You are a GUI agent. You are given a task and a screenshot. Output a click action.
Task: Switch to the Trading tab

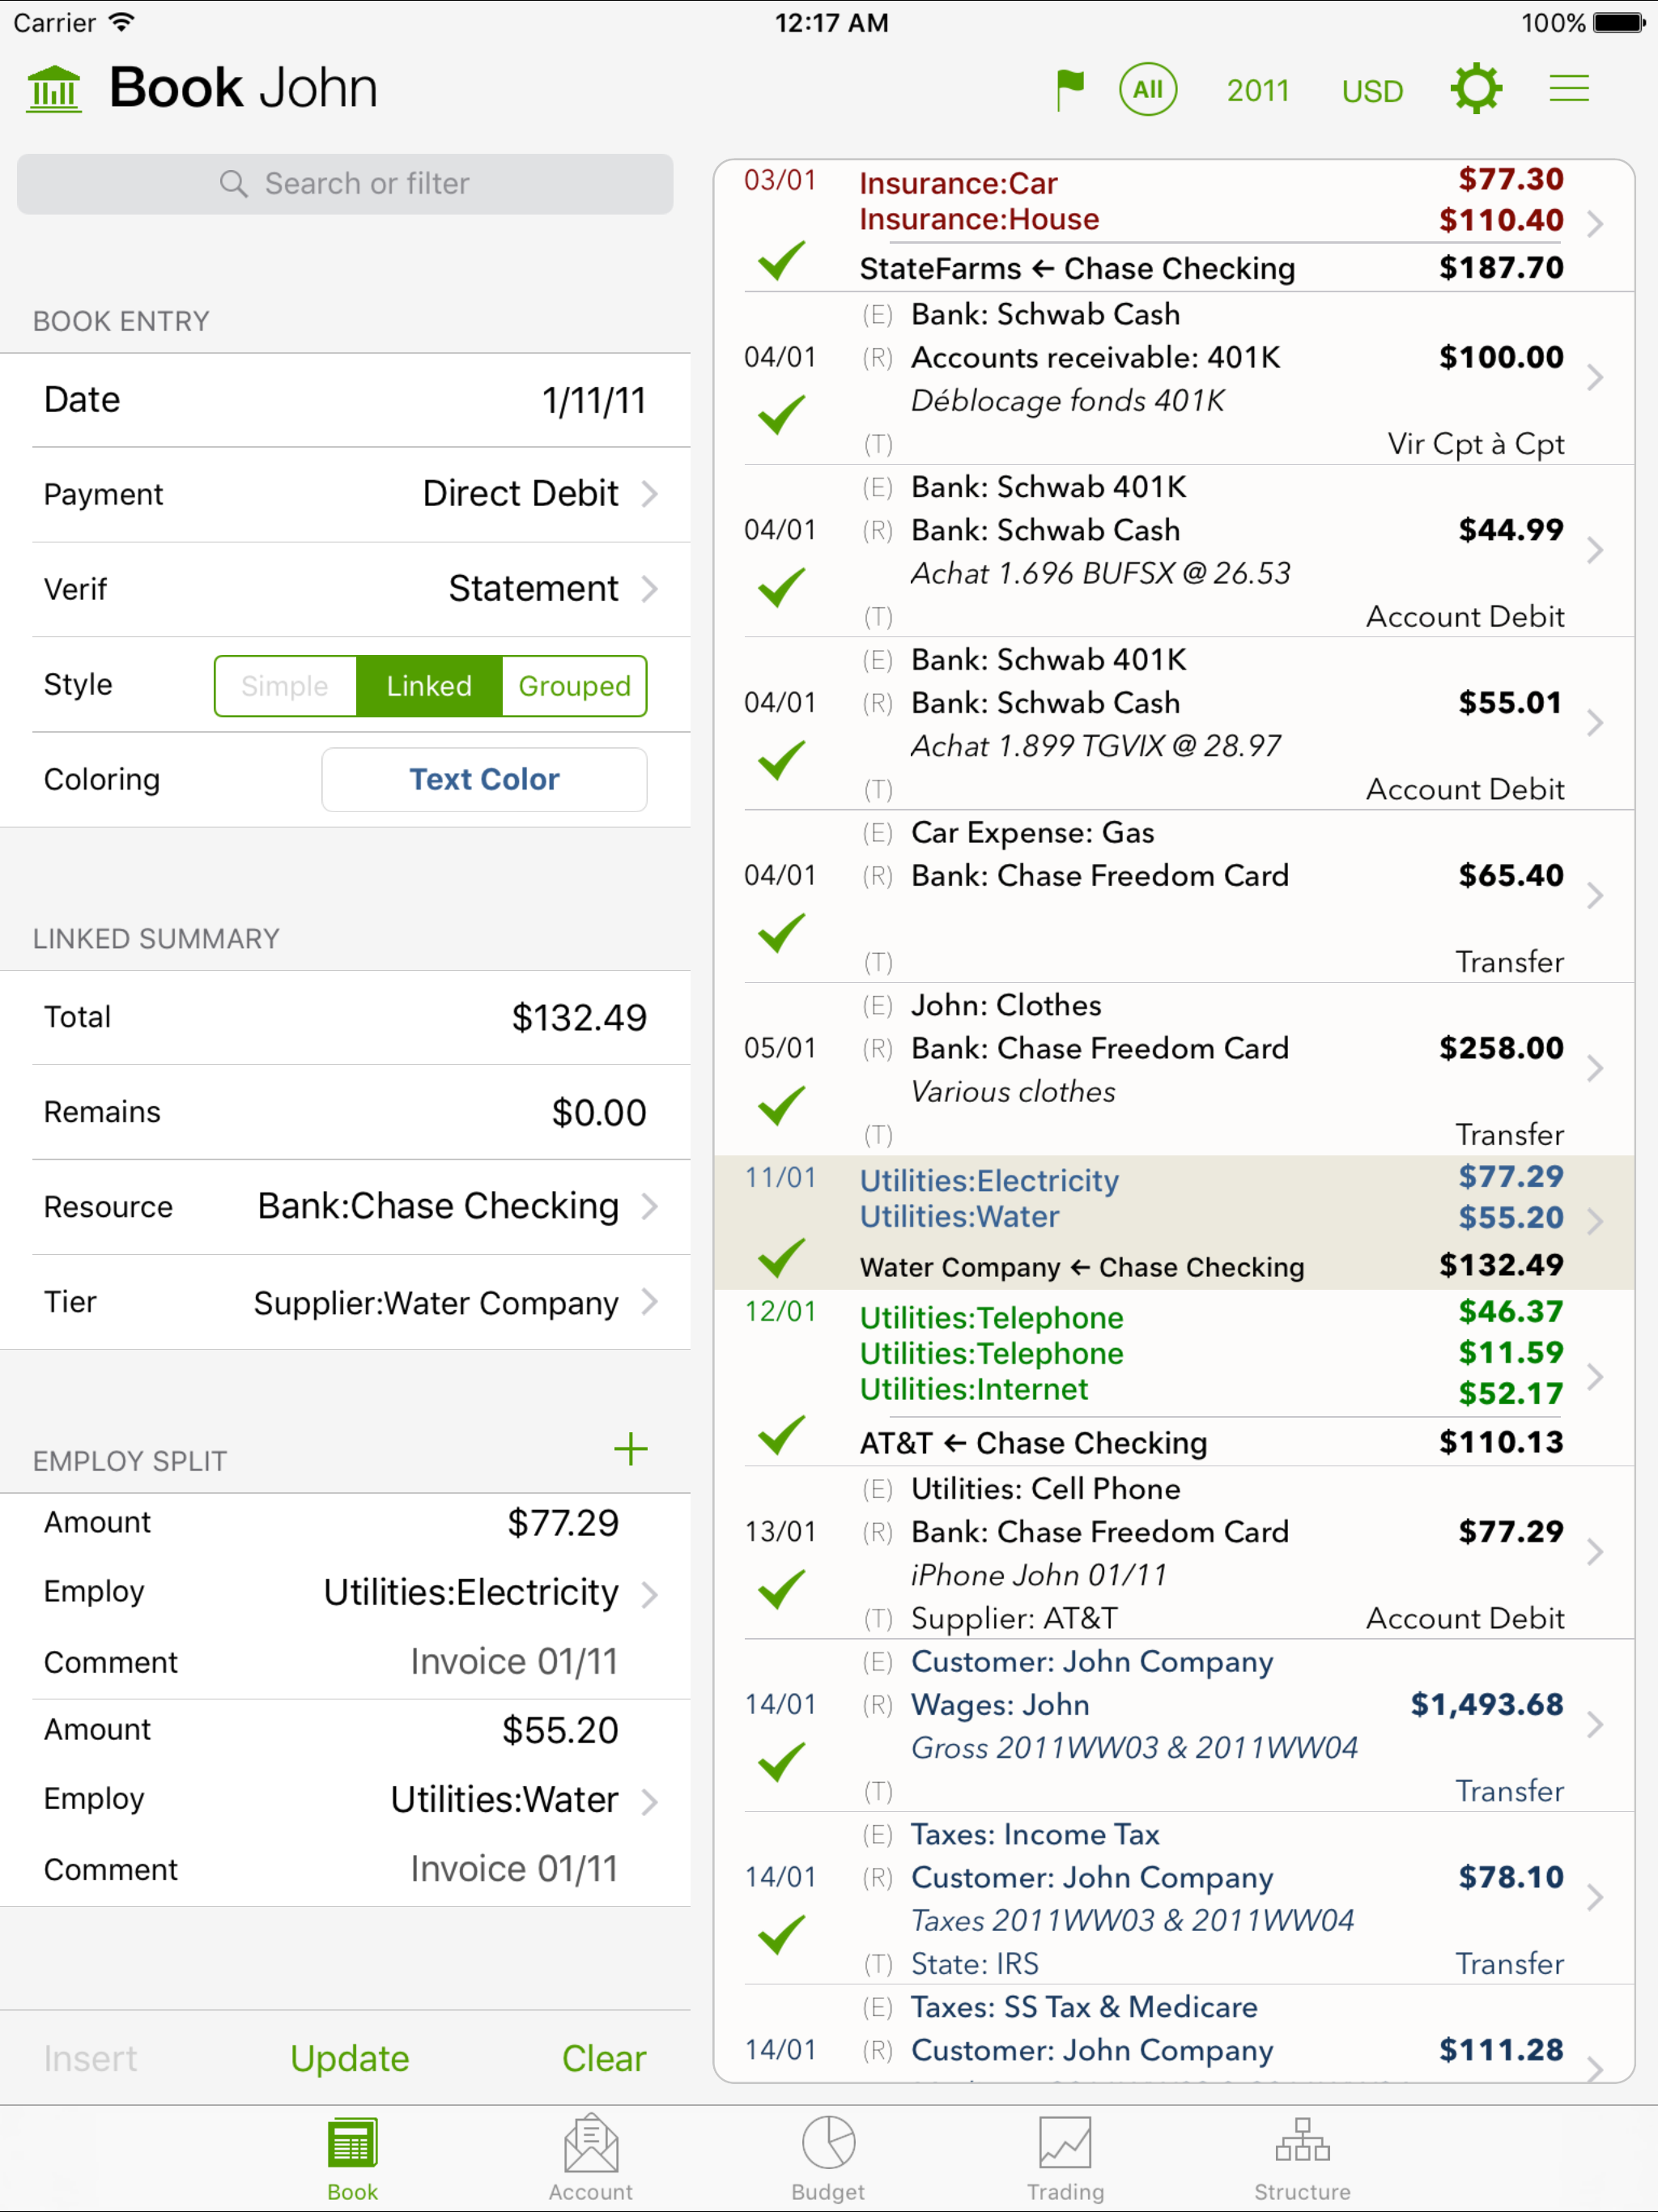tap(1065, 2158)
